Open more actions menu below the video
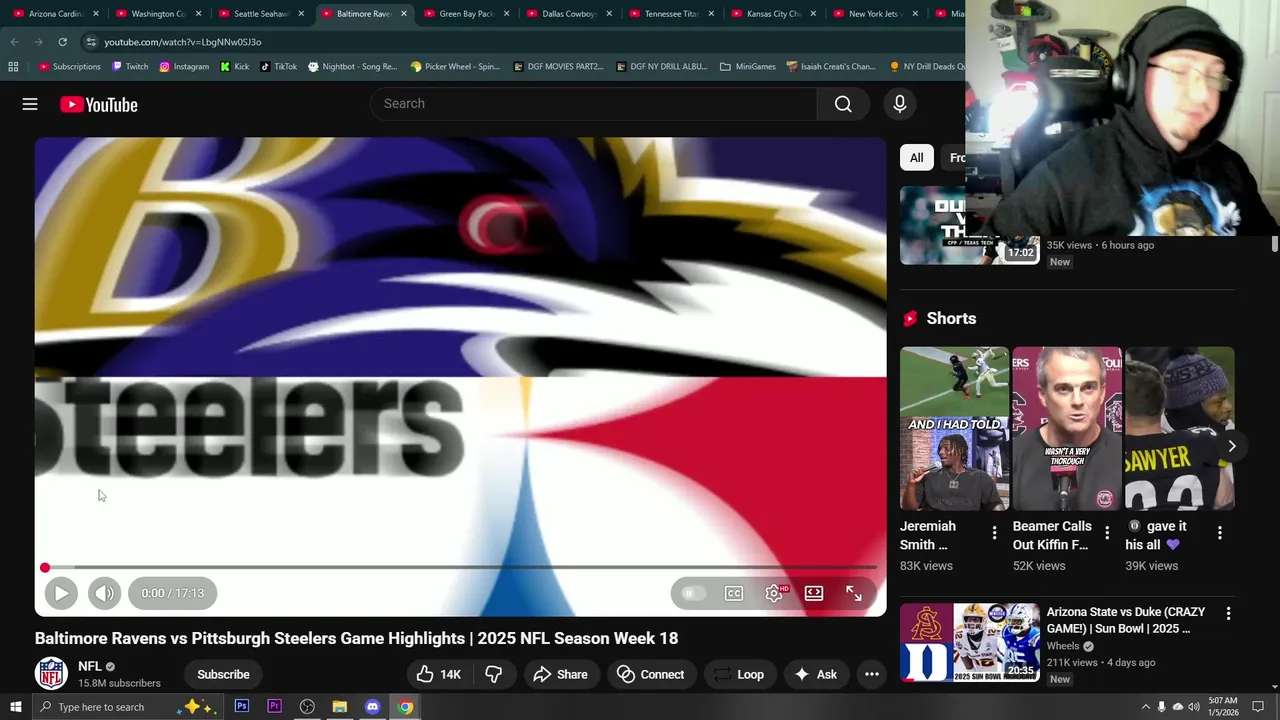1280x720 pixels. tap(872, 674)
